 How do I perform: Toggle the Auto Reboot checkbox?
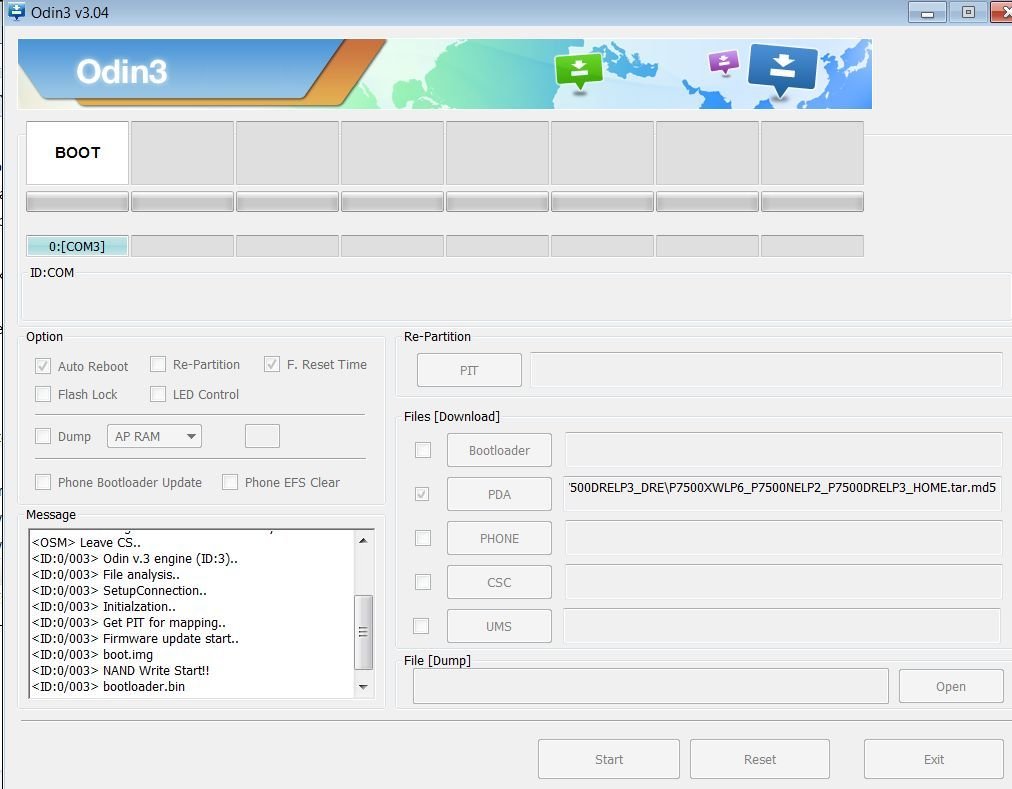tap(43, 366)
